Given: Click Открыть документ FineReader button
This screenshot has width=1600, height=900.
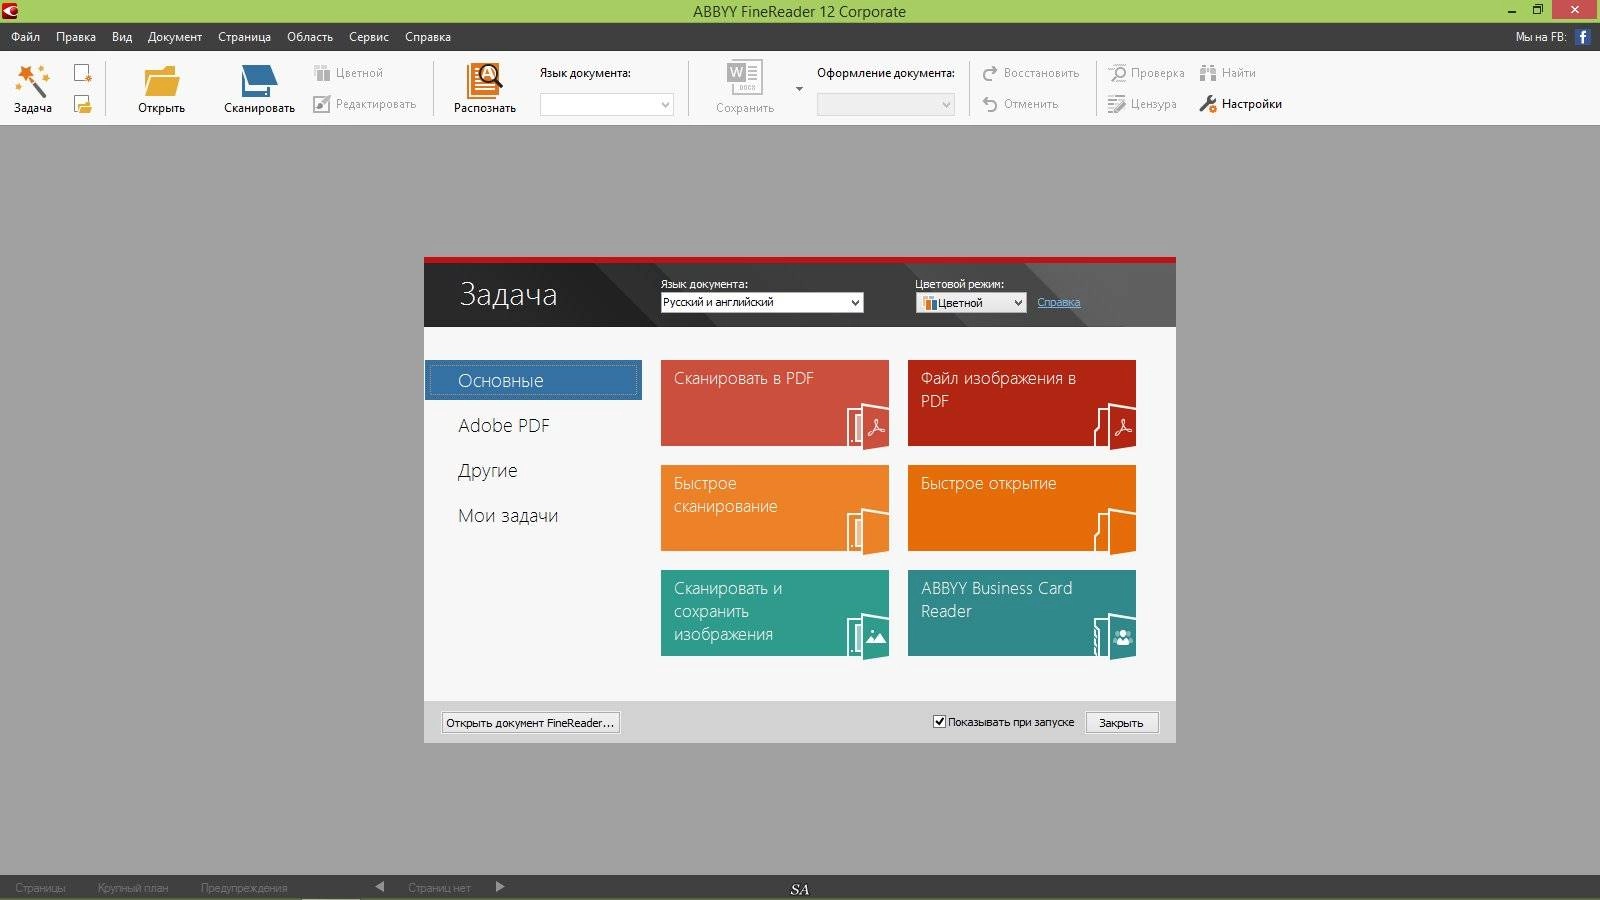Looking at the screenshot, I should [x=530, y=722].
